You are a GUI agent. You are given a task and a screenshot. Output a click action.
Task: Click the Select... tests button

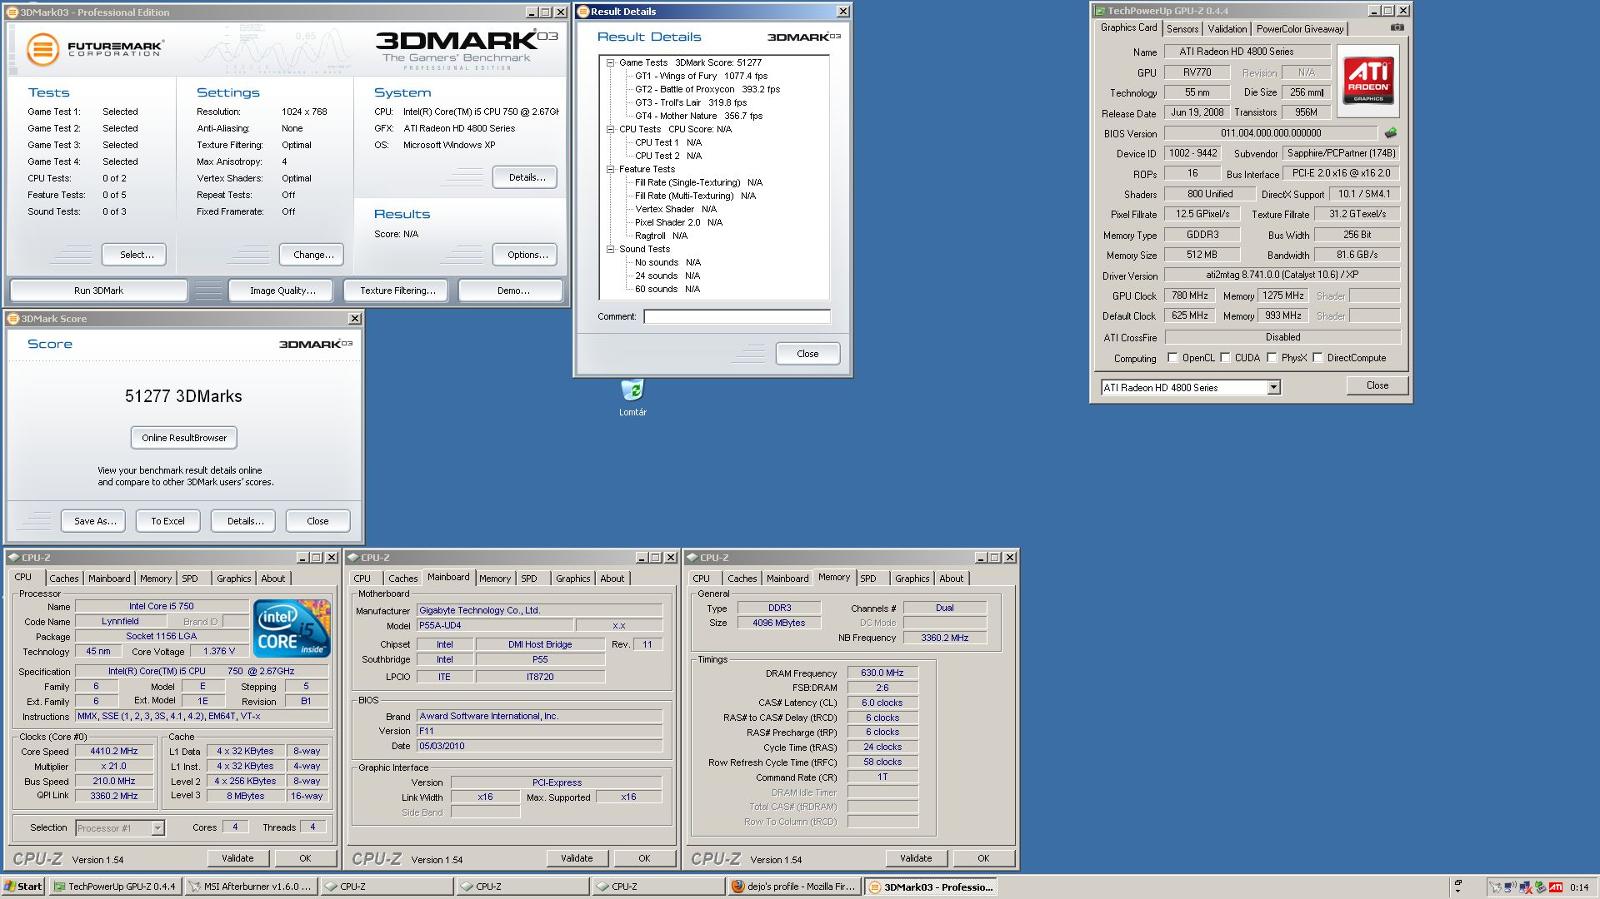coord(137,255)
